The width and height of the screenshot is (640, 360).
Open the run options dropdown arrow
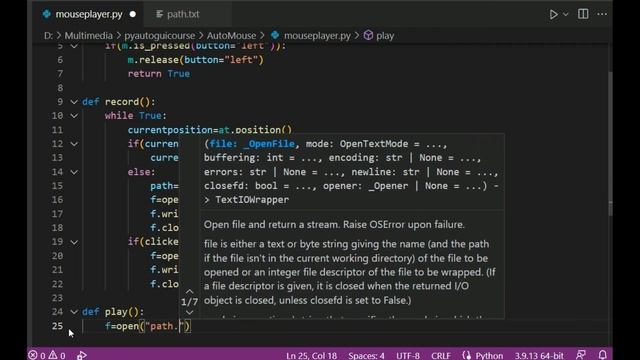[565, 14]
